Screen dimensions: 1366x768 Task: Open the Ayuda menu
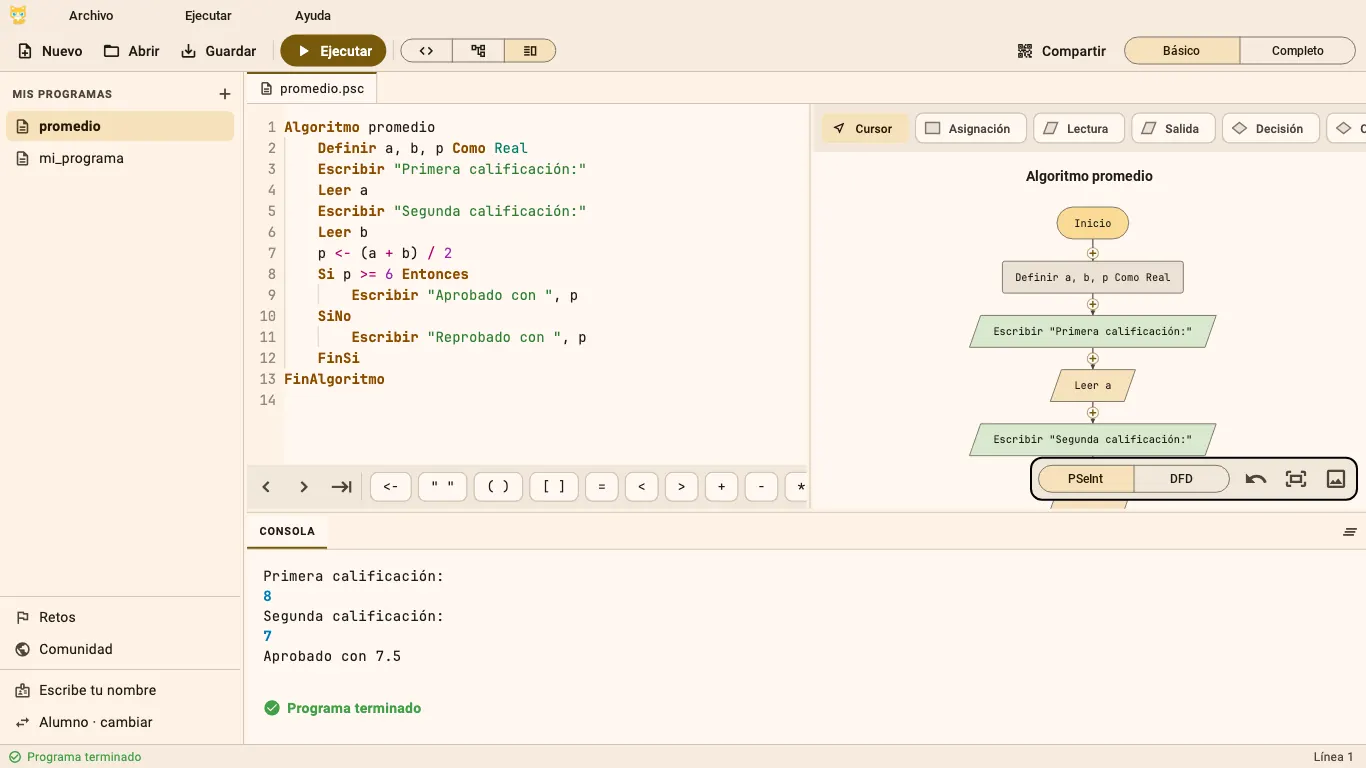point(313,16)
